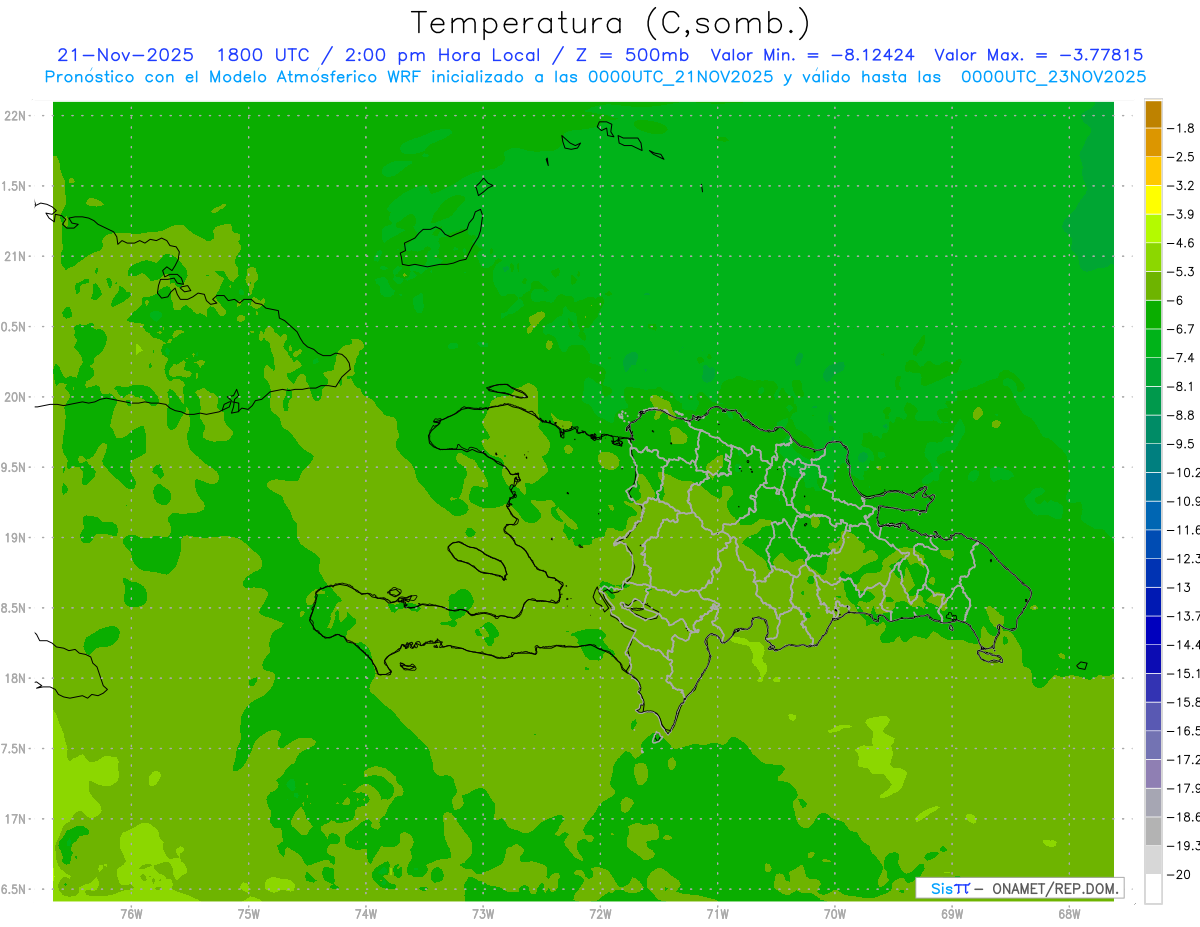Viewport: 1200px width, 927px height.
Task: Click the "Valor Min. = -8.12424" readout
Action: coord(812,55)
